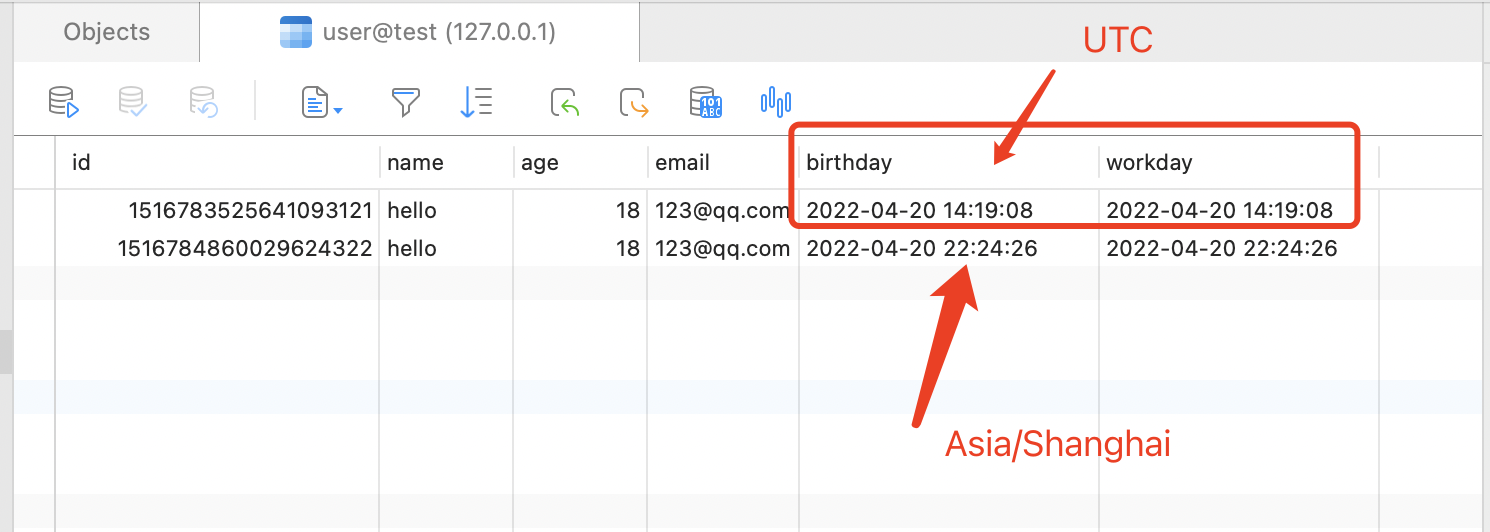Viewport: 1490px width, 532px height.
Task: Click the id column header
Action: point(82,162)
